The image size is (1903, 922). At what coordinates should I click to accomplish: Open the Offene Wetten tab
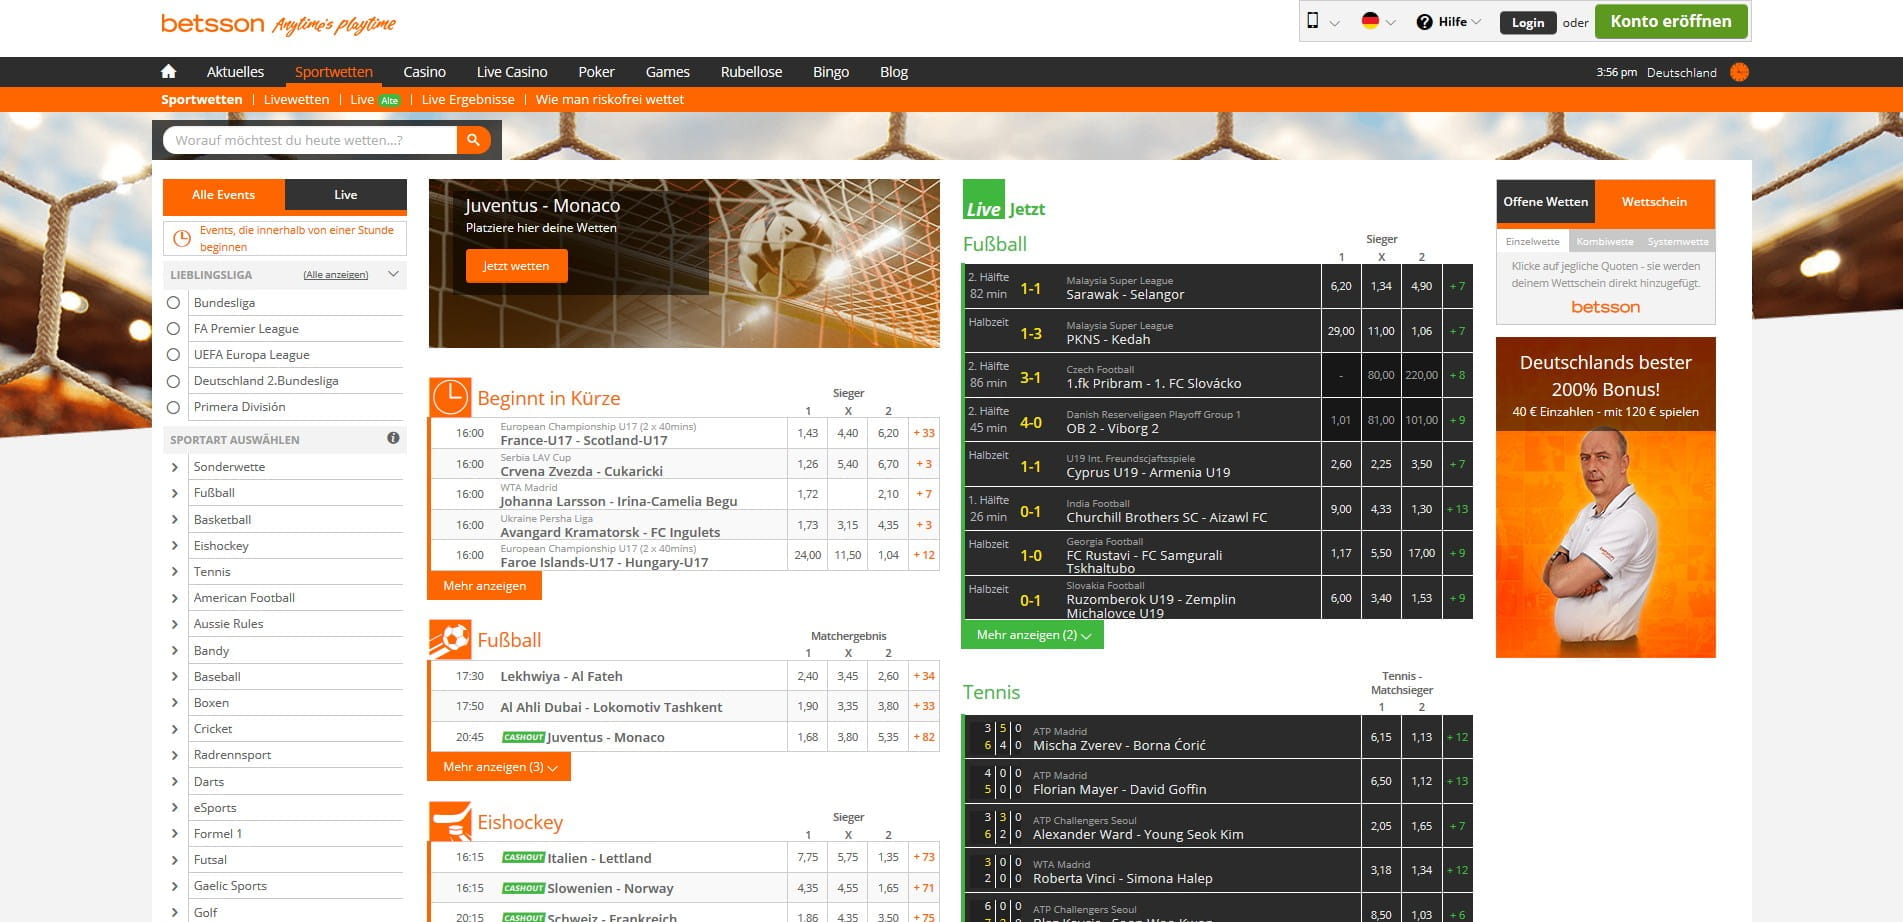click(x=1546, y=202)
